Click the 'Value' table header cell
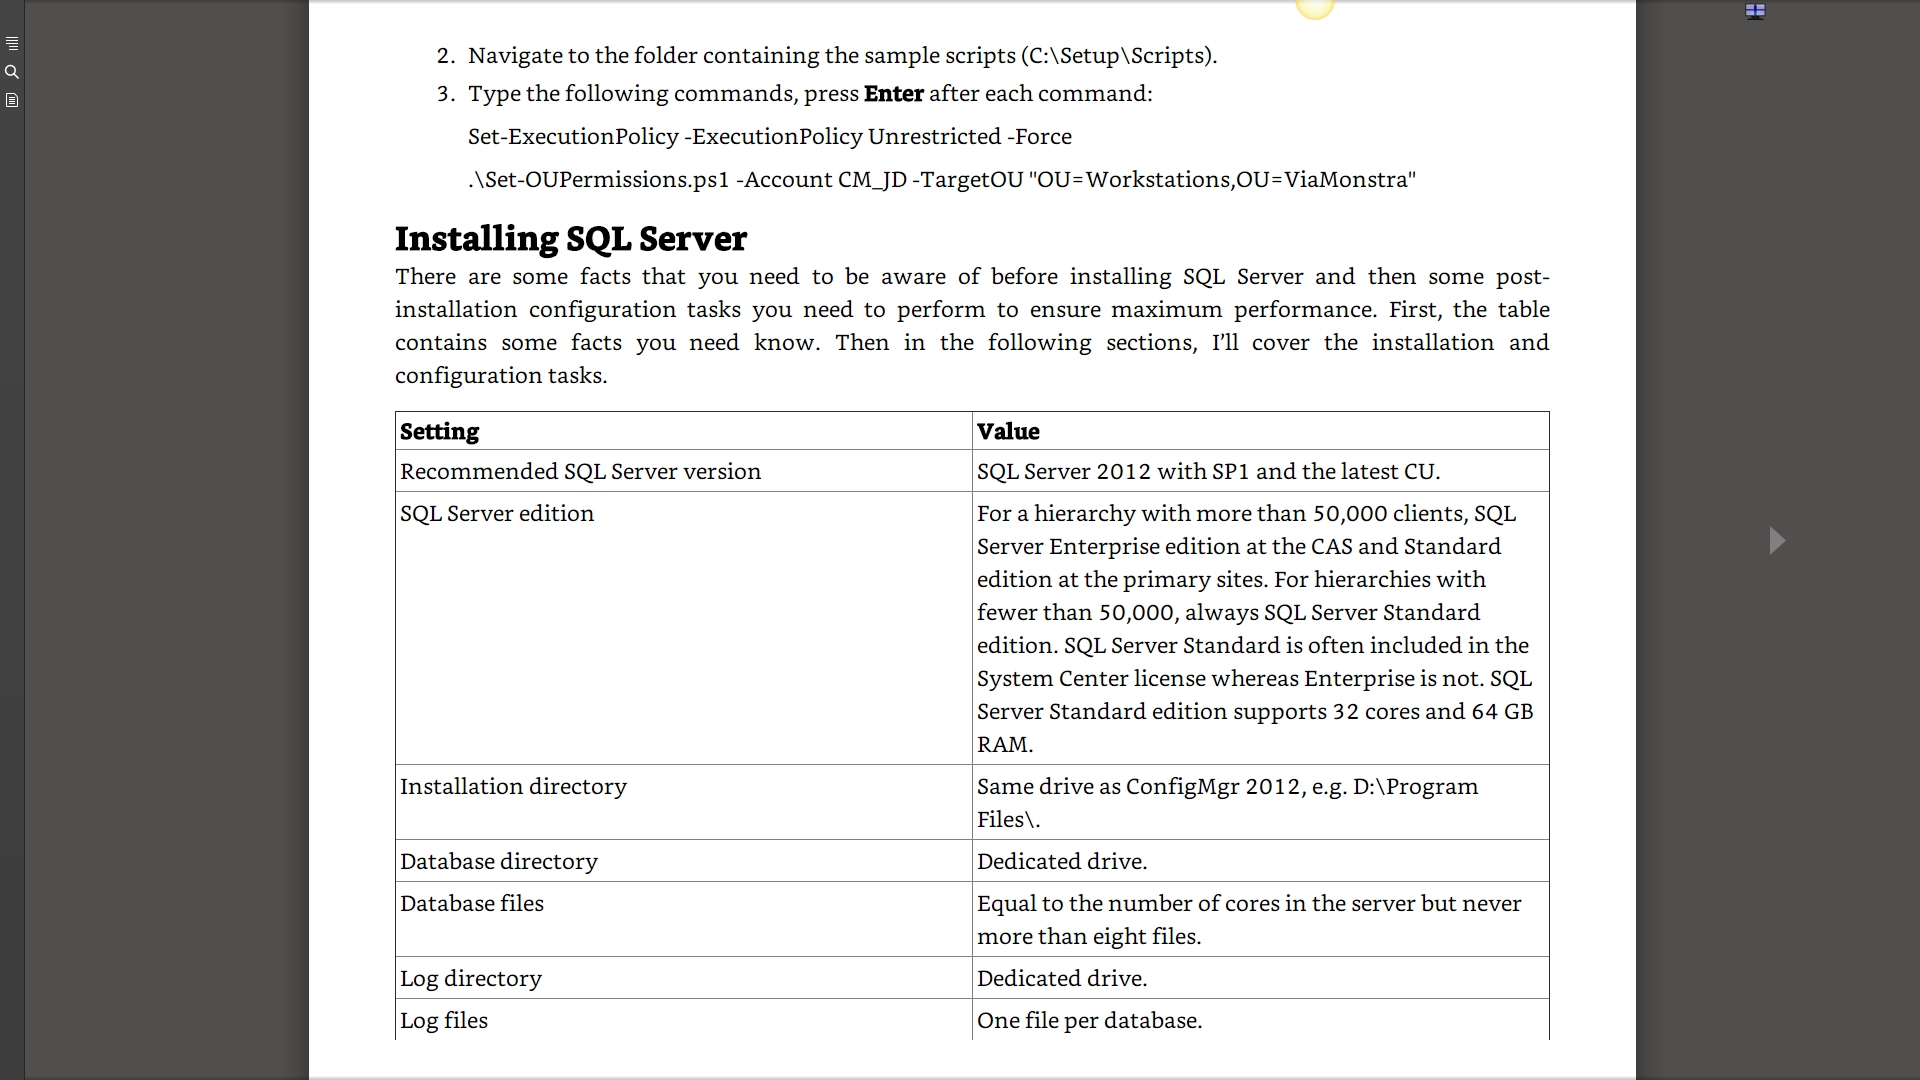Viewport: 1920px width, 1080px height. pos(1008,432)
